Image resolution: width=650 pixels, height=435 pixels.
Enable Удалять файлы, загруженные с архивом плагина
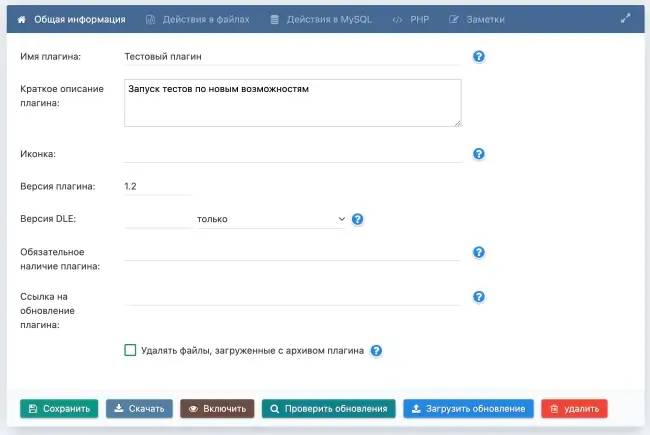[130, 350]
